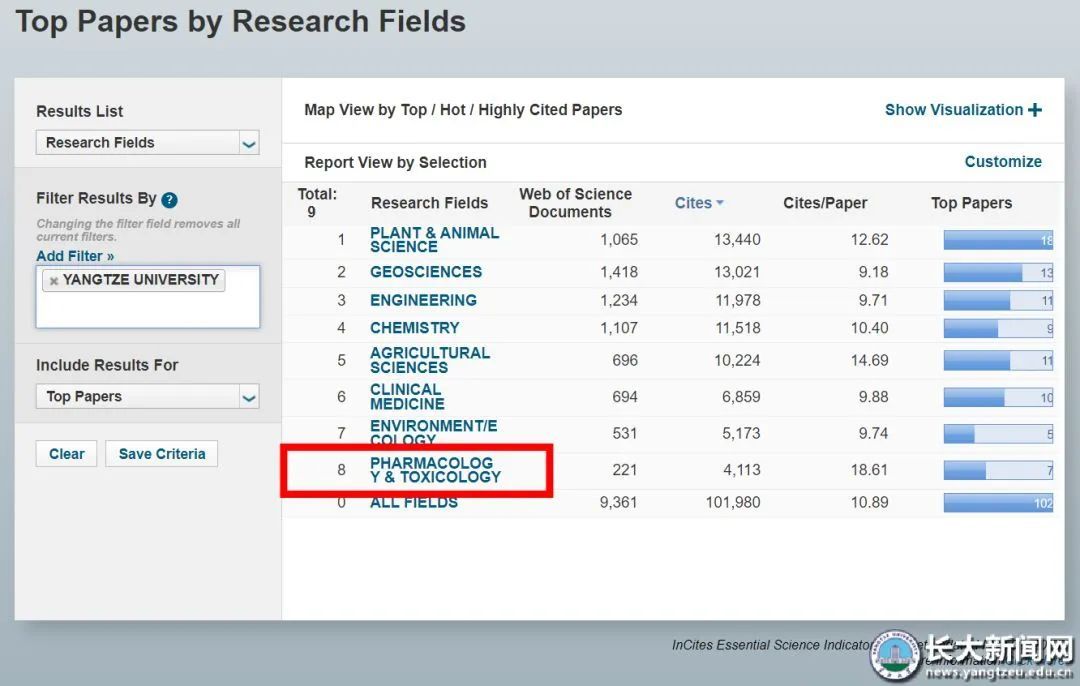Click inside the filter input box

tap(147, 310)
